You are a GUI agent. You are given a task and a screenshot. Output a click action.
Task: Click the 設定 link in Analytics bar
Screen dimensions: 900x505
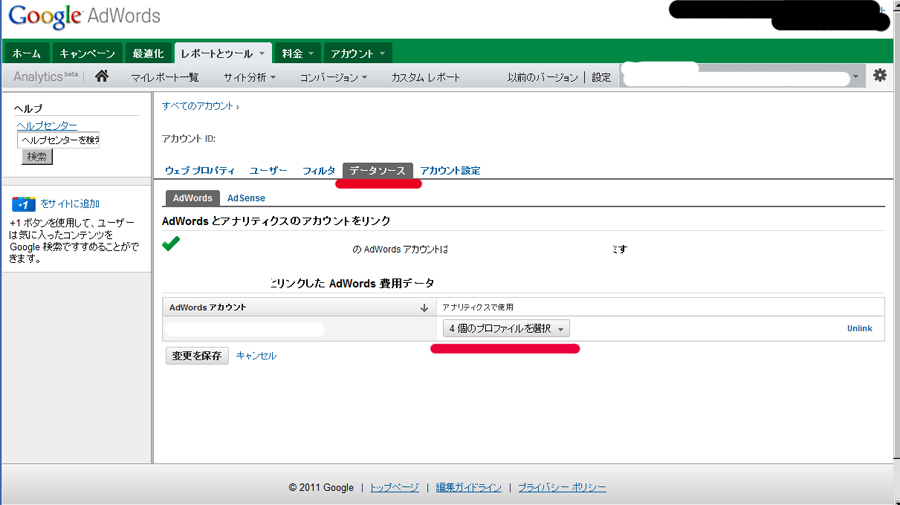pyautogui.click(x=601, y=77)
